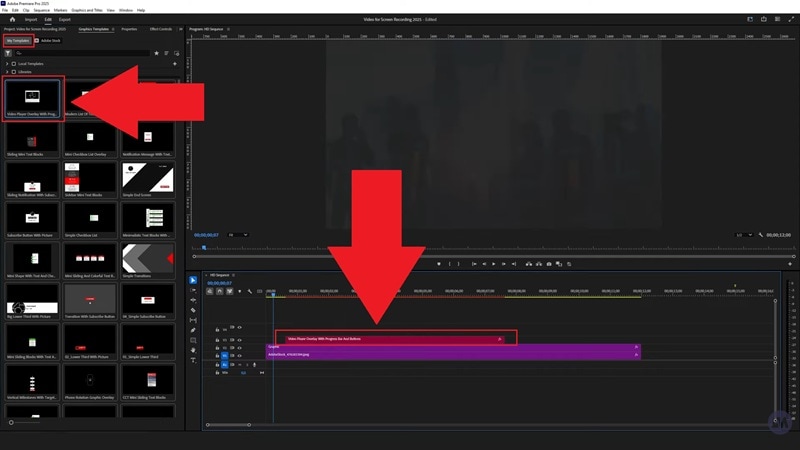Select the Type tool
The image size is (800, 450).
pos(193,360)
